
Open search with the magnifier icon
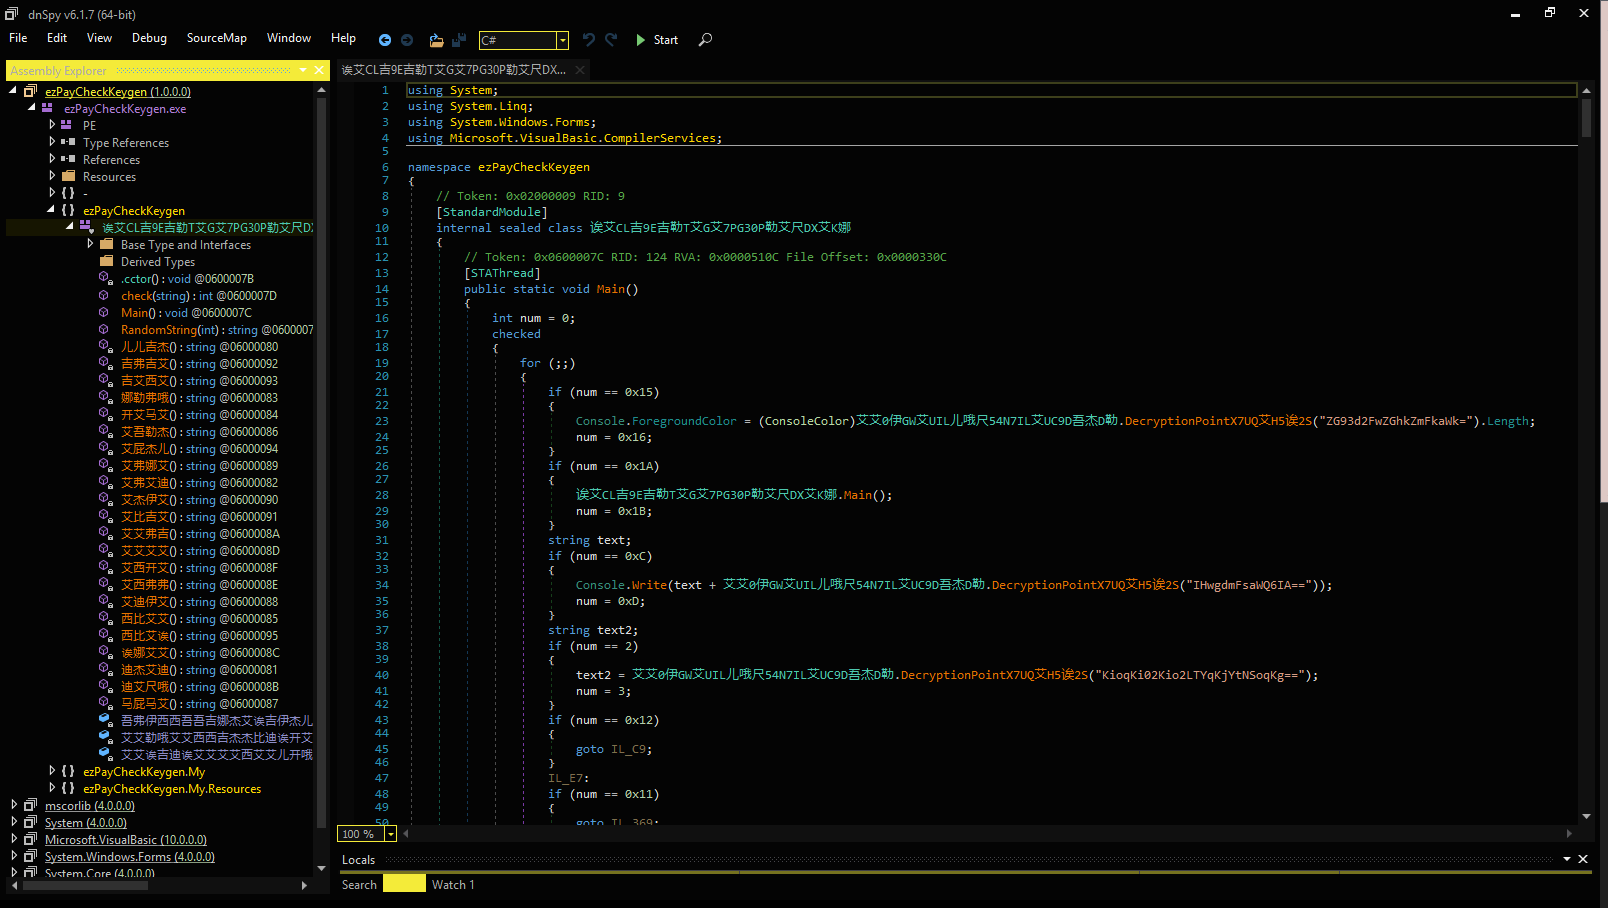(705, 40)
